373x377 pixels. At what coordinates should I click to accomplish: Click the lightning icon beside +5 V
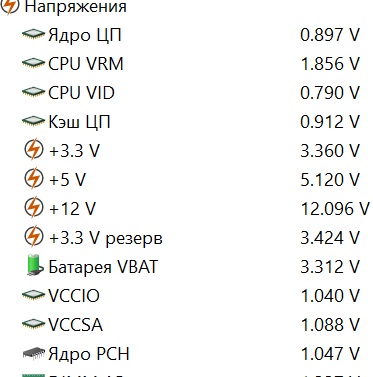click(x=34, y=179)
